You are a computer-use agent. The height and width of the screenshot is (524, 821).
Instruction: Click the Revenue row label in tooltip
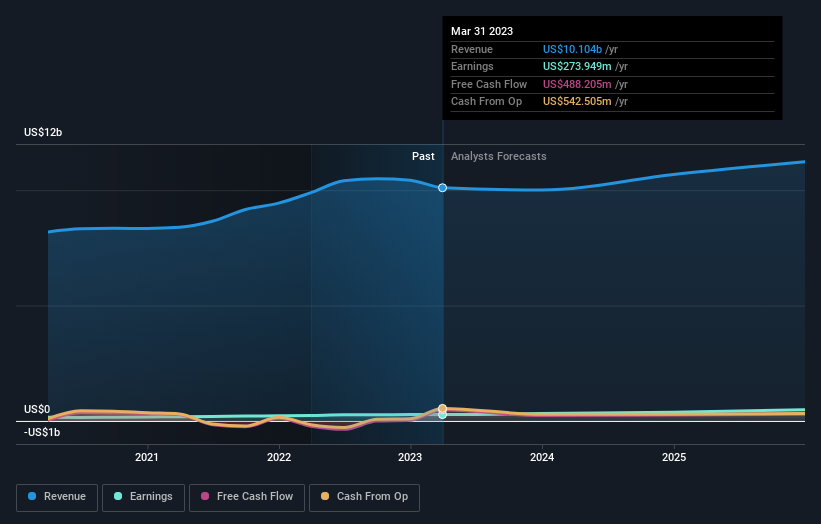tap(472, 49)
